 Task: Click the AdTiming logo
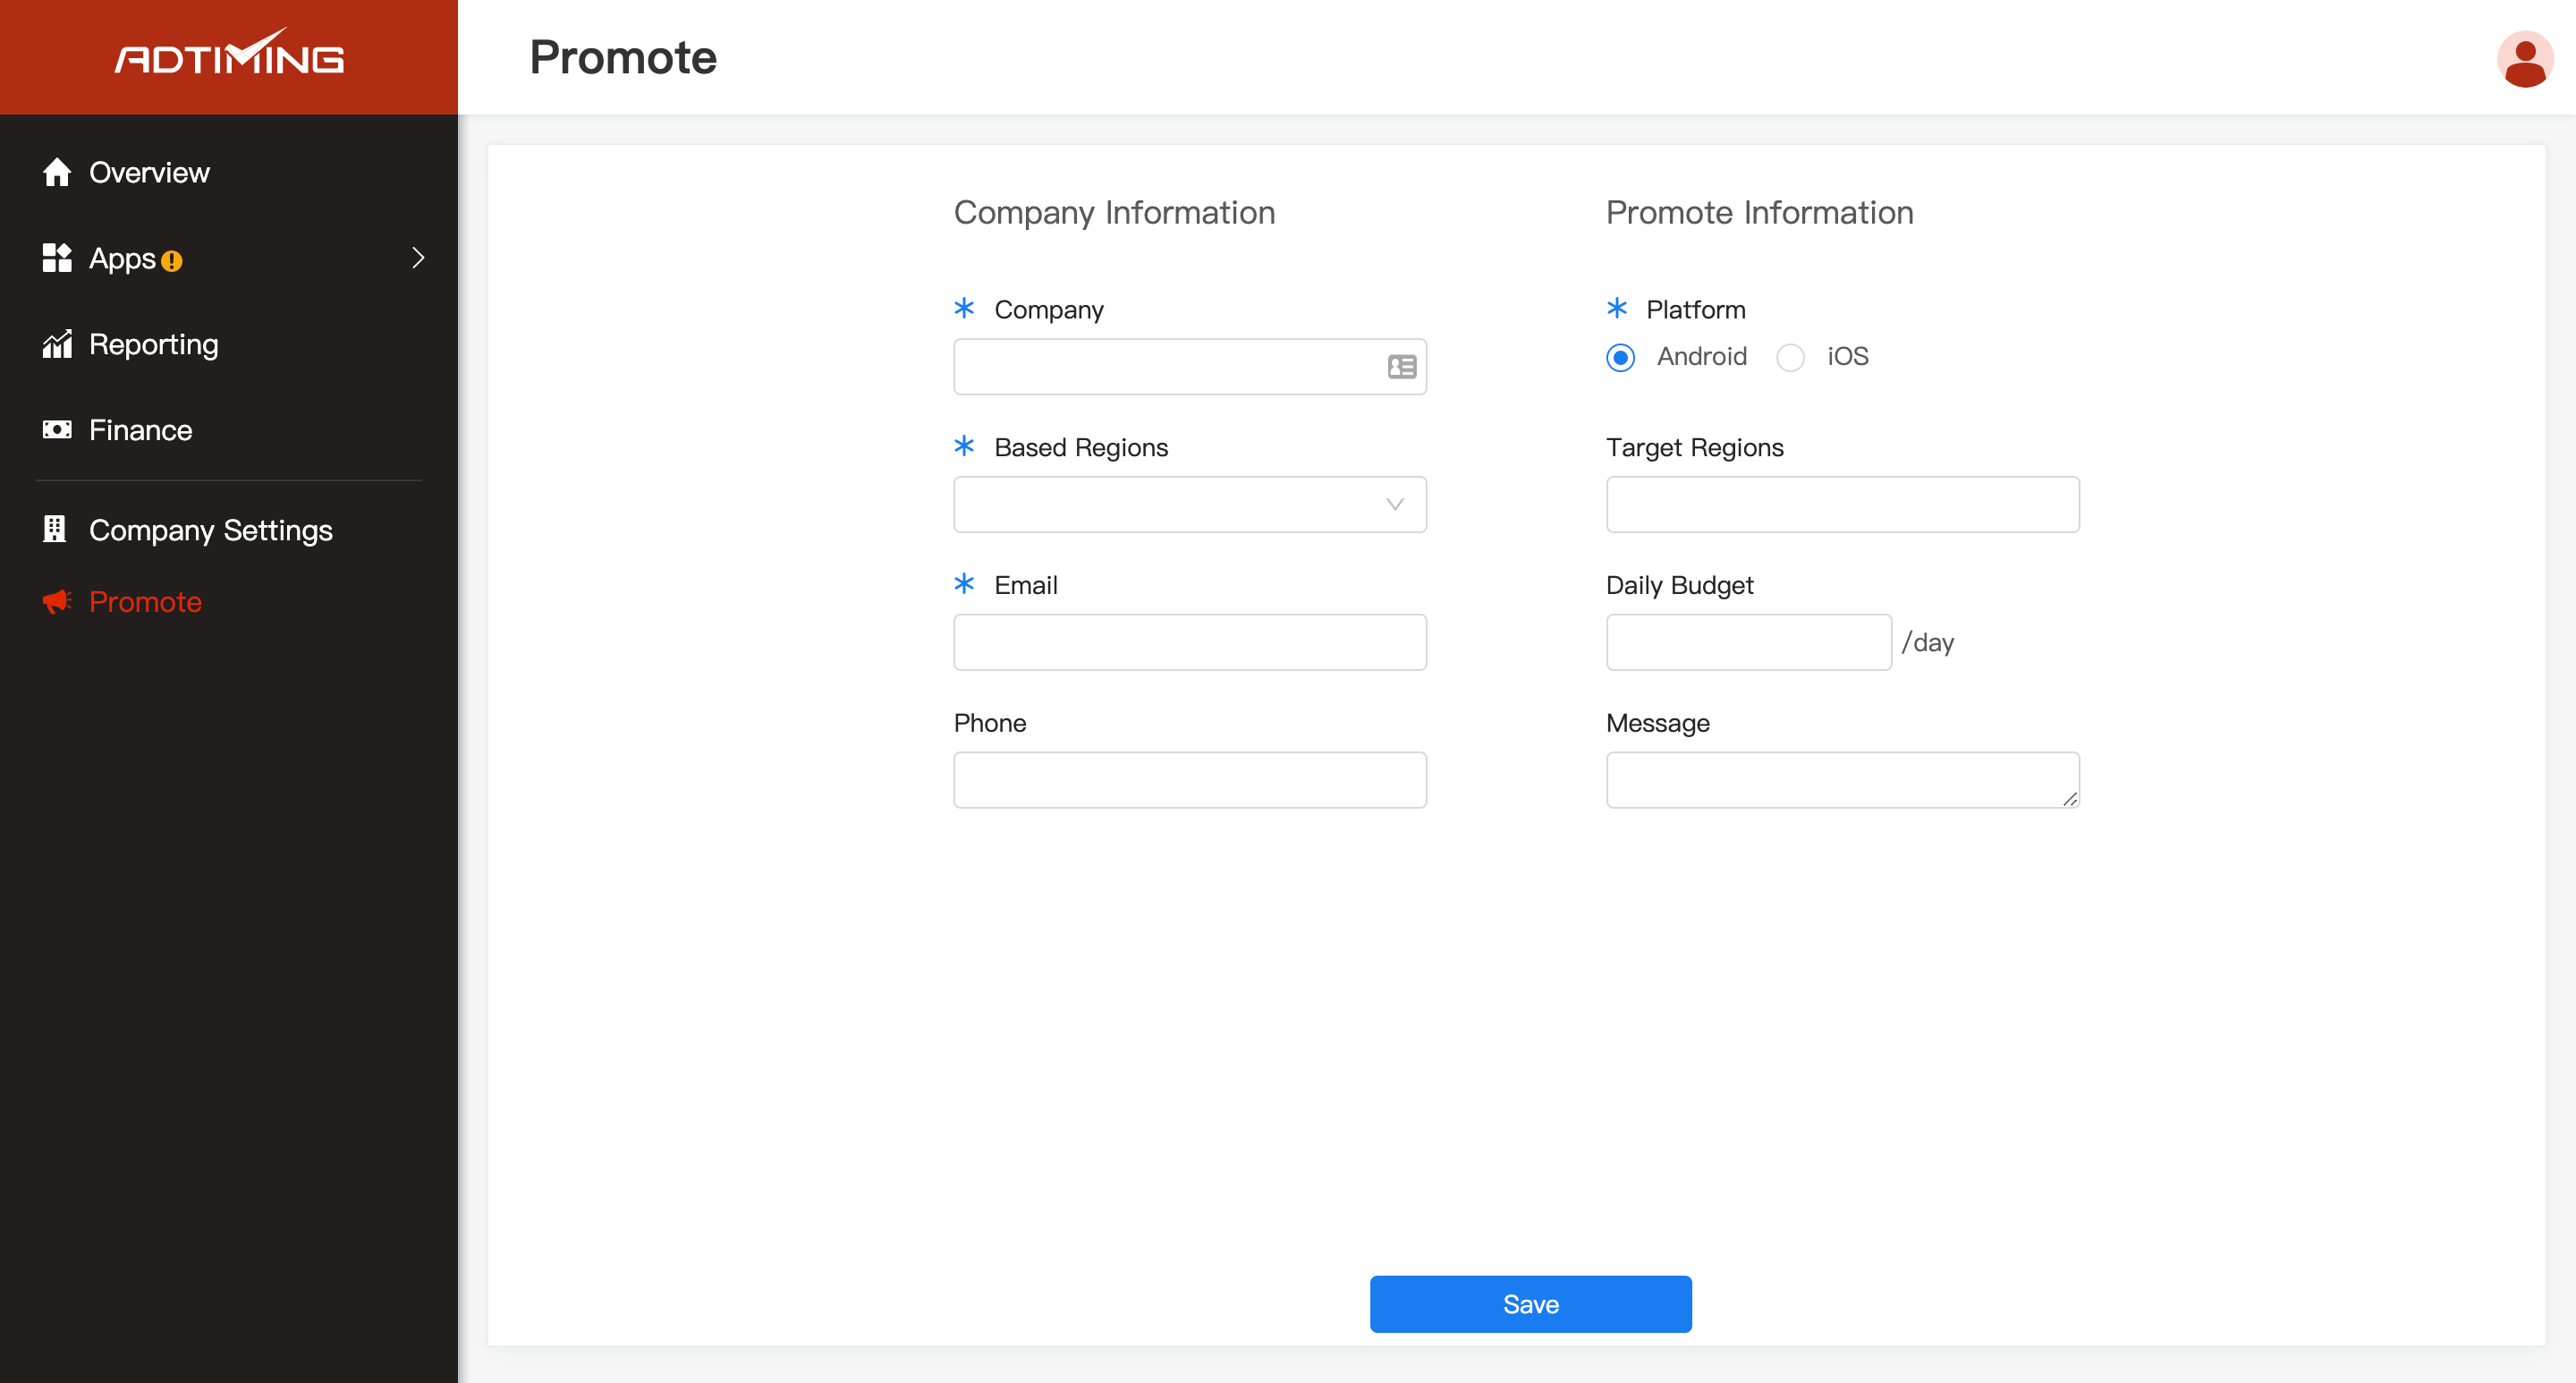(227, 56)
